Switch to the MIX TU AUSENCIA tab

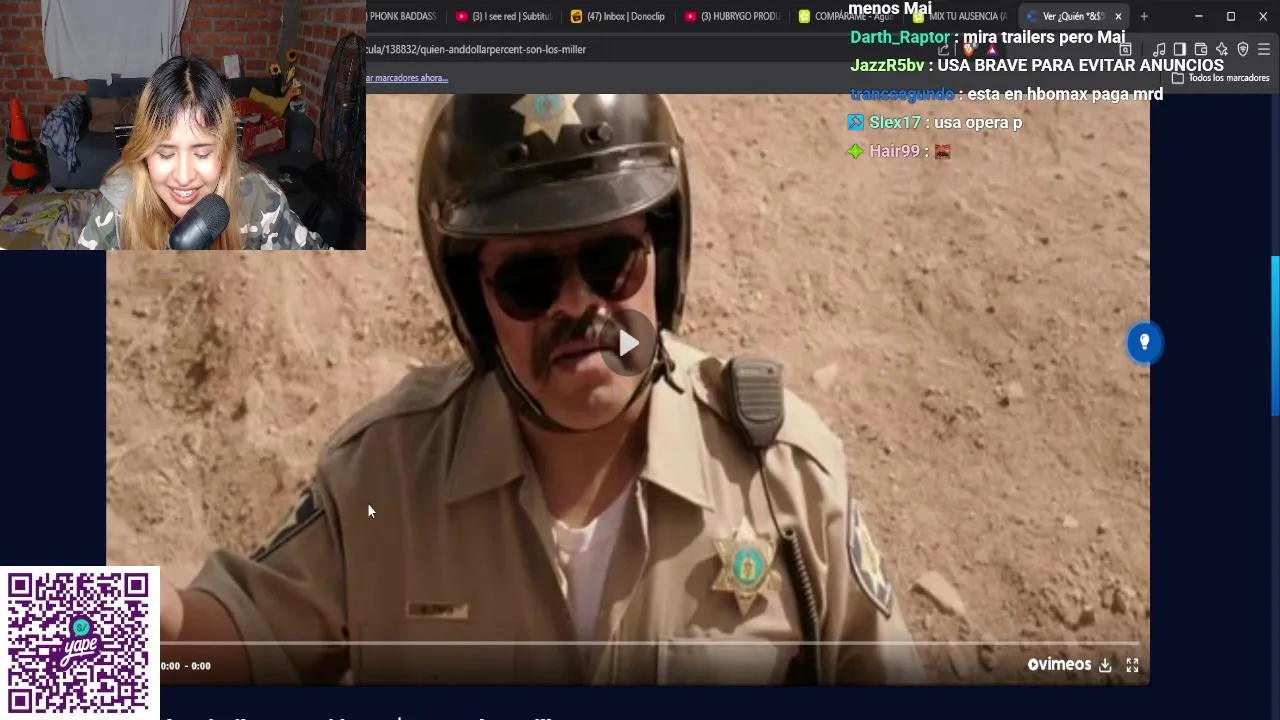pyautogui.click(x=960, y=16)
